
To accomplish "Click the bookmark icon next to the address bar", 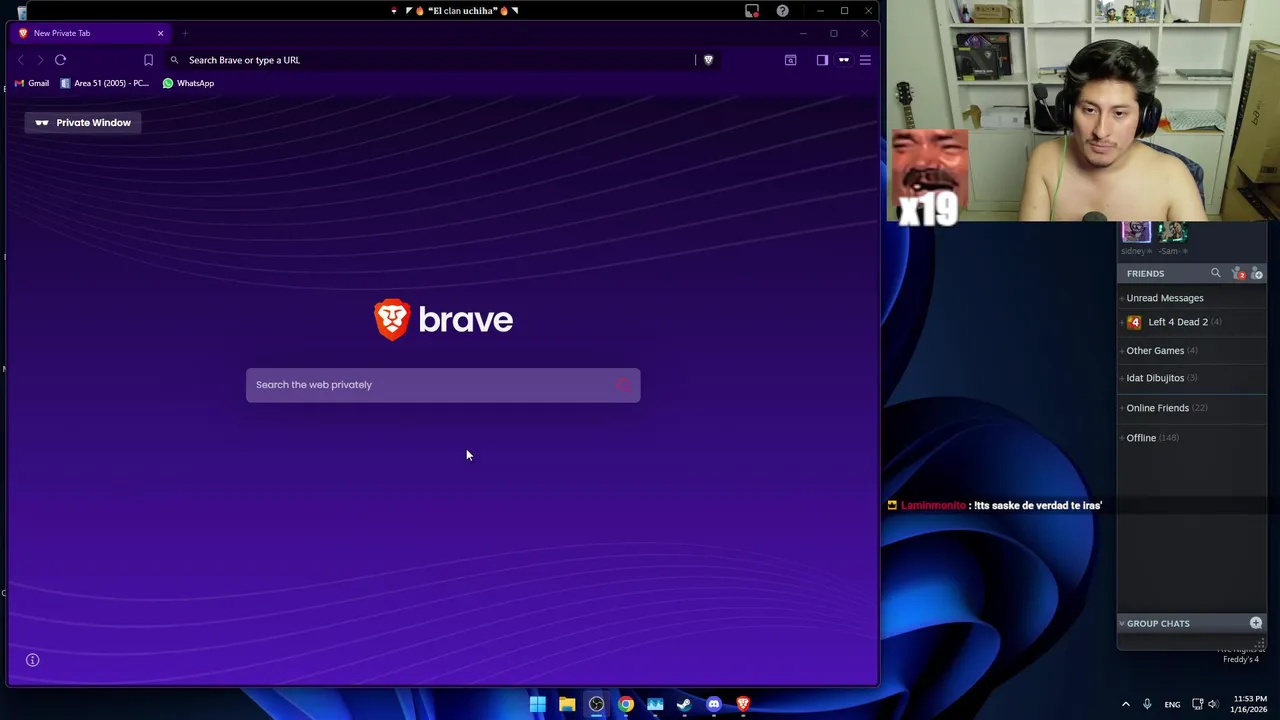I will tap(148, 60).
